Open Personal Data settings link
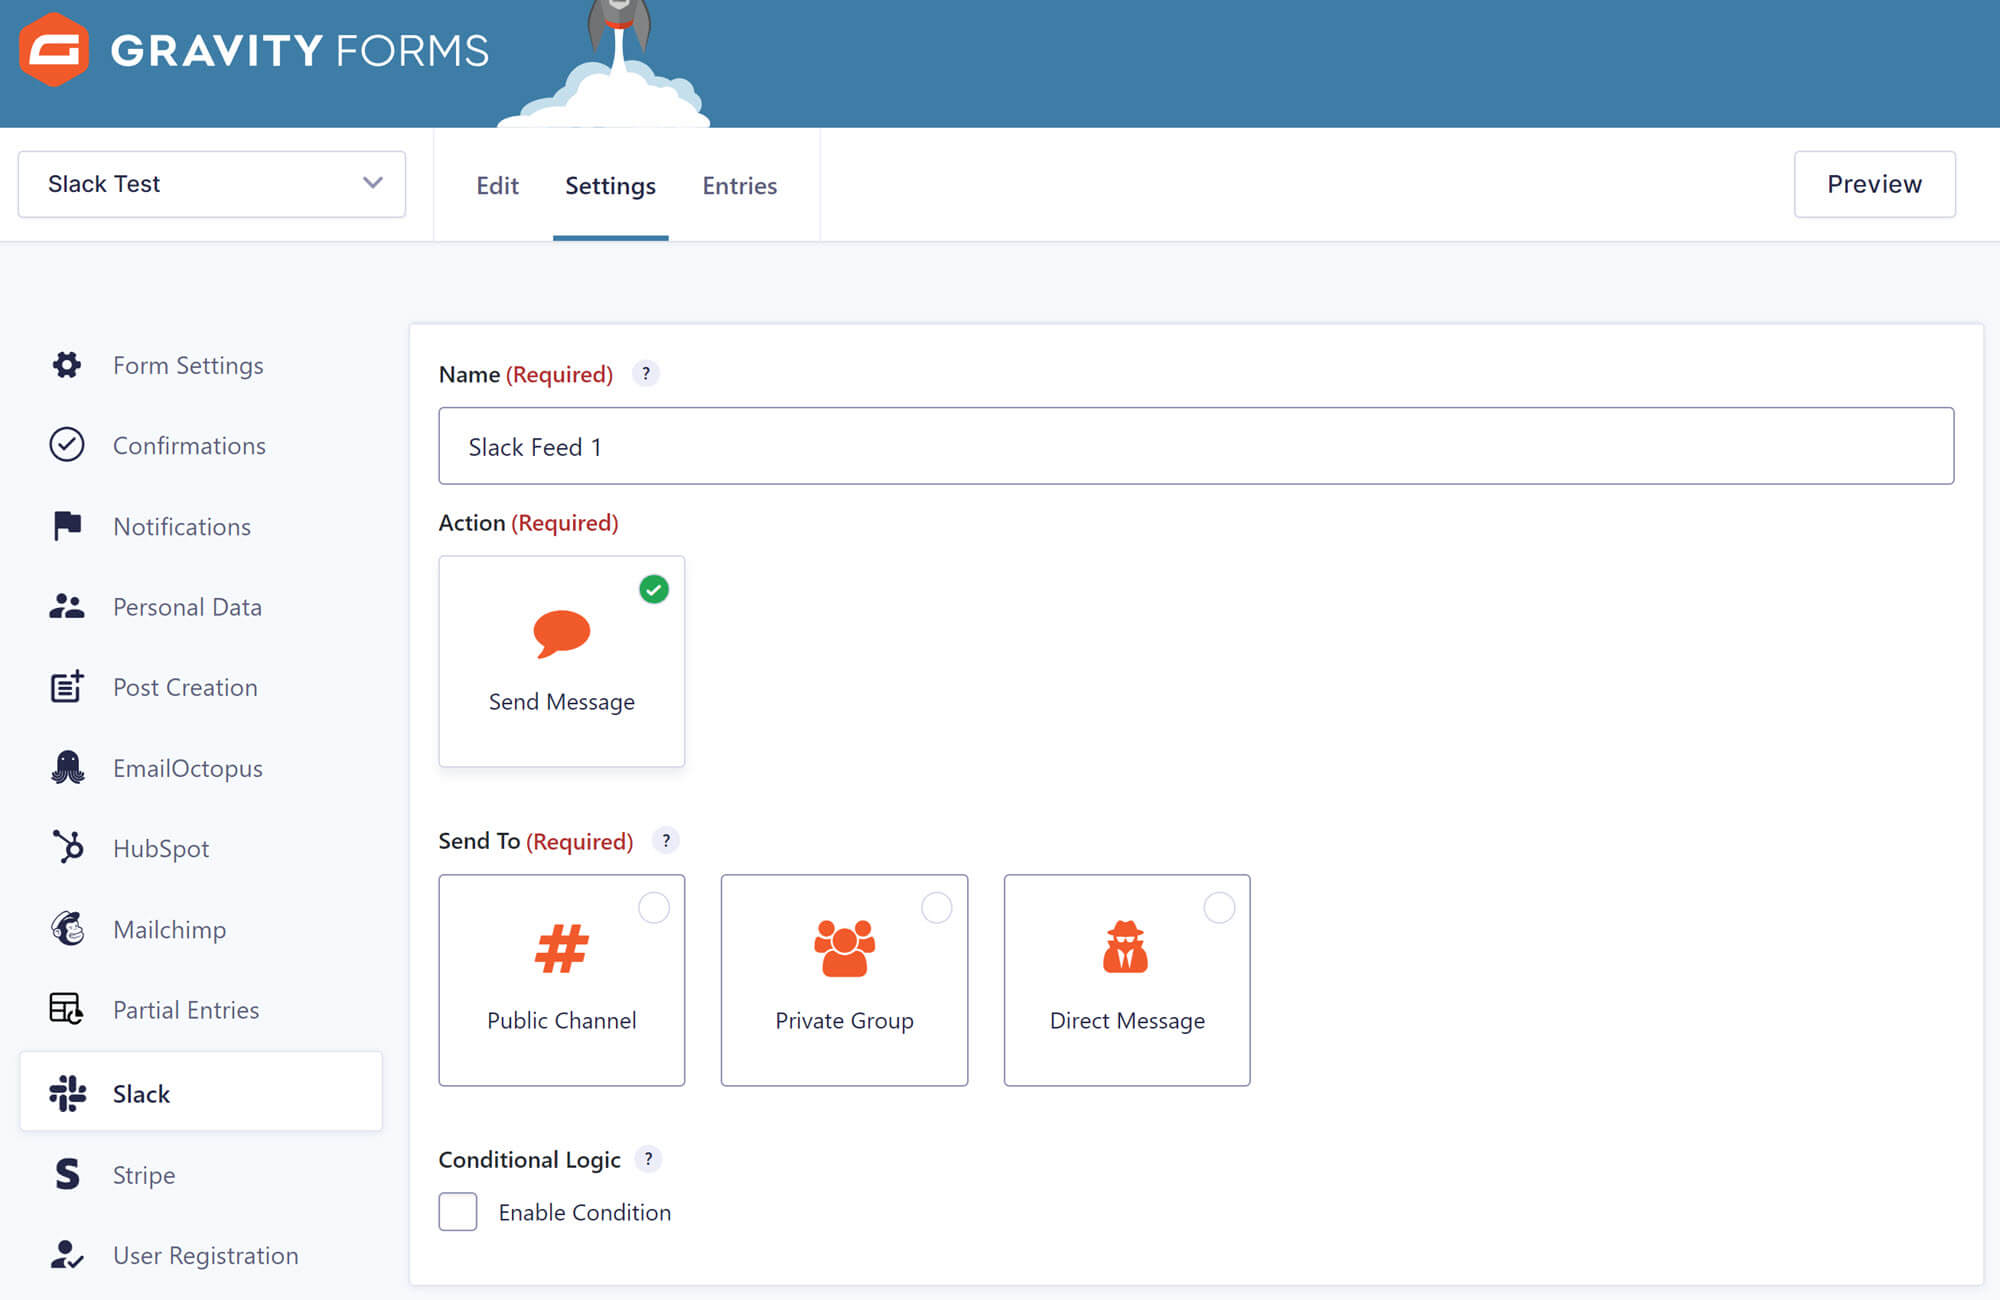The image size is (2000, 1300). [187, 607]
